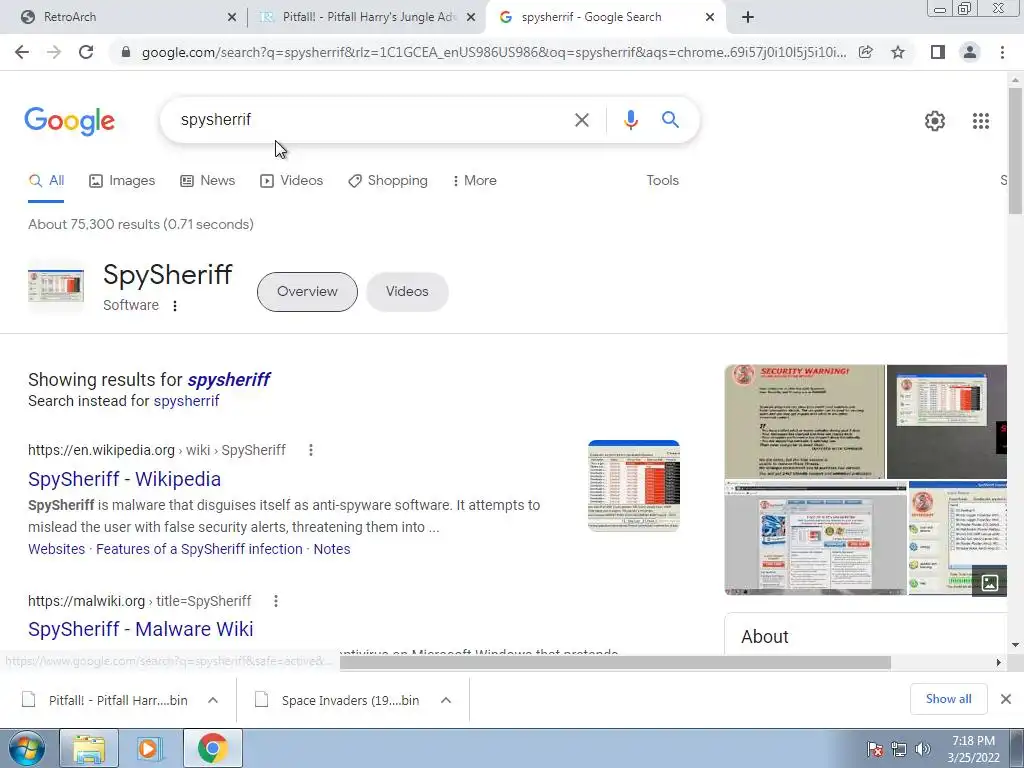Open Google quick settings gear
Screen dimensions: 1024x768
tap(935, 121)
